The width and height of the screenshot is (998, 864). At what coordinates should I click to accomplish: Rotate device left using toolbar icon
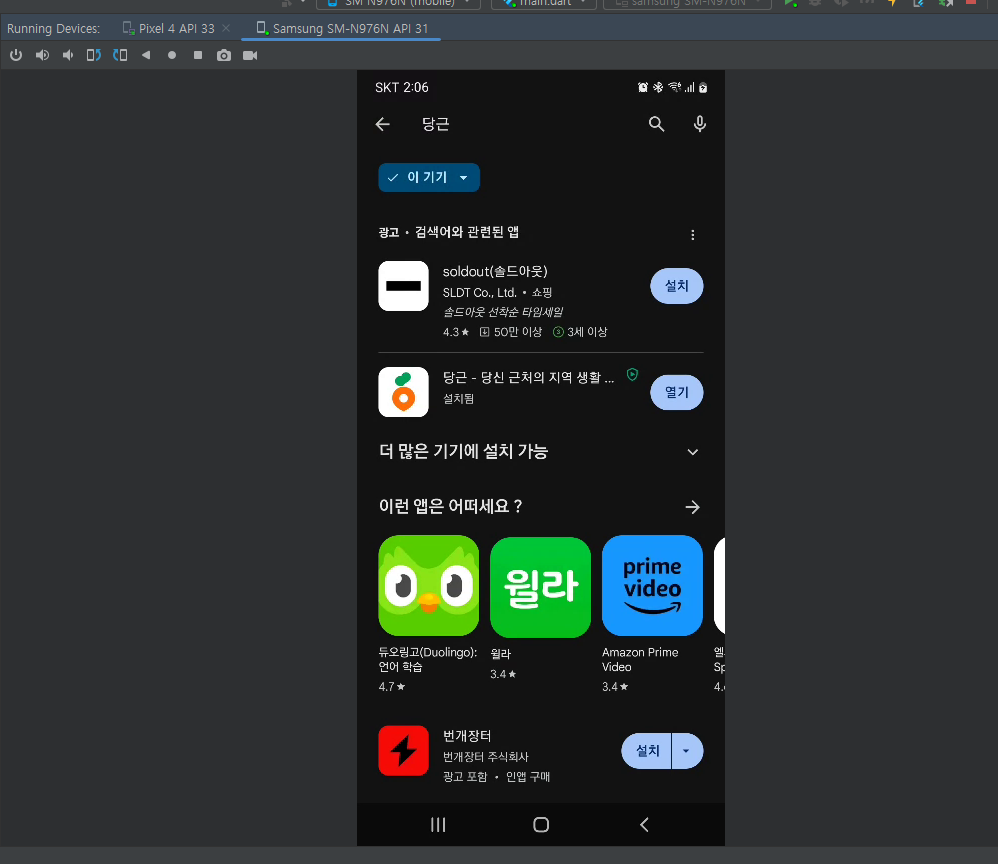pyautogui.click(x=94, y=55)
